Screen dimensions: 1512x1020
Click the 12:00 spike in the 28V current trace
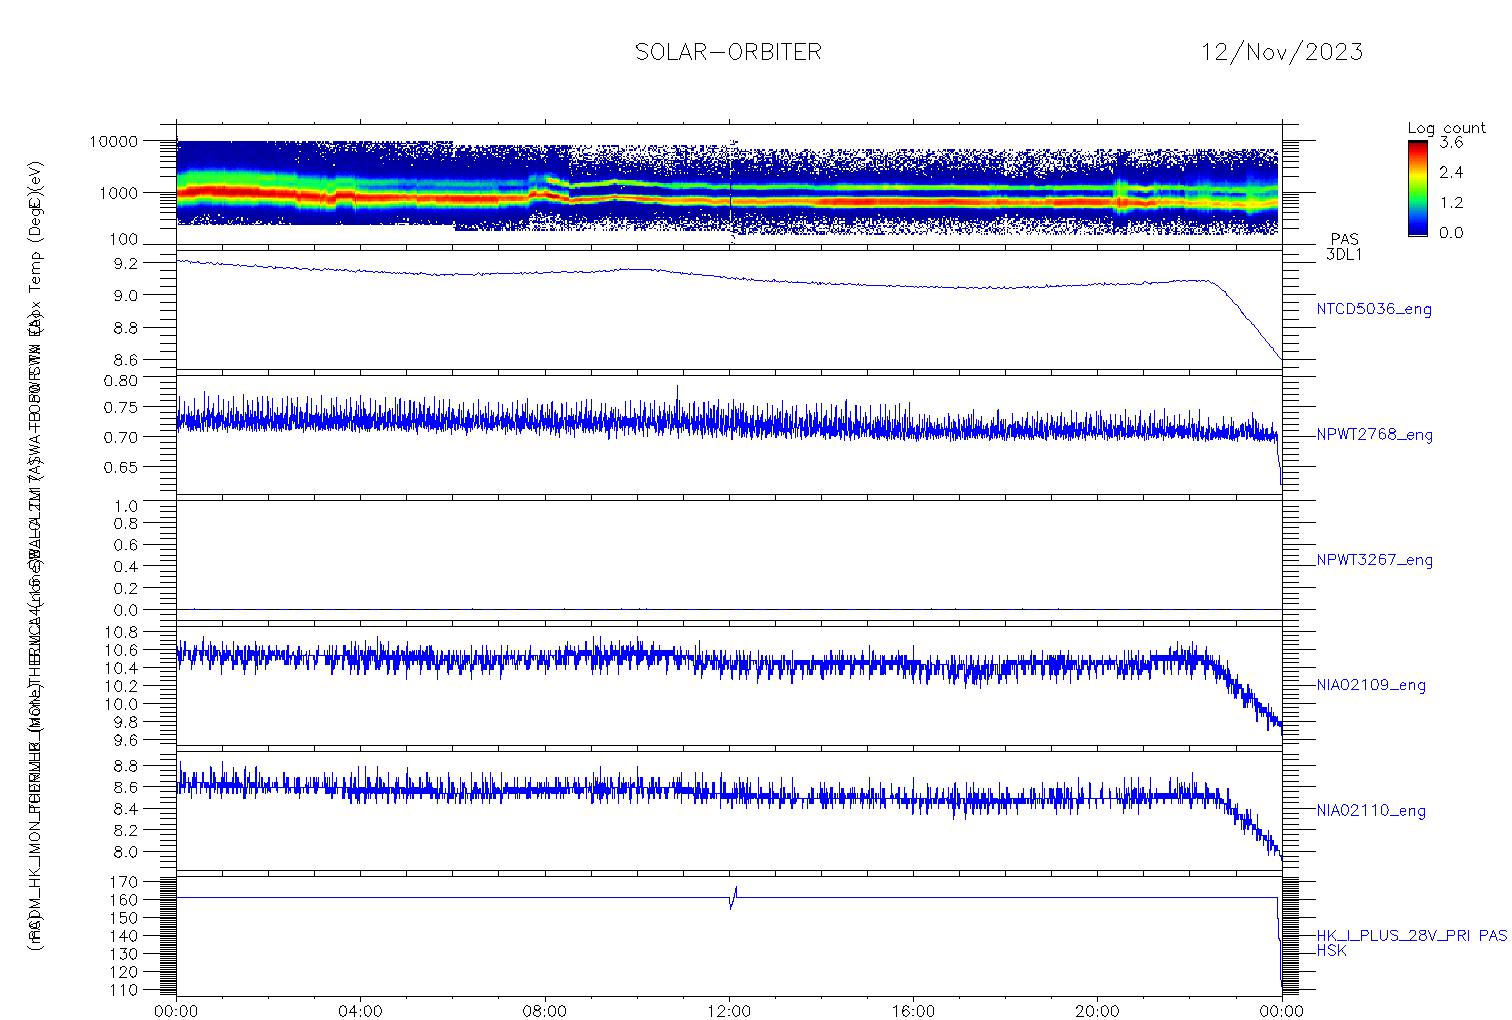(733, 897)
